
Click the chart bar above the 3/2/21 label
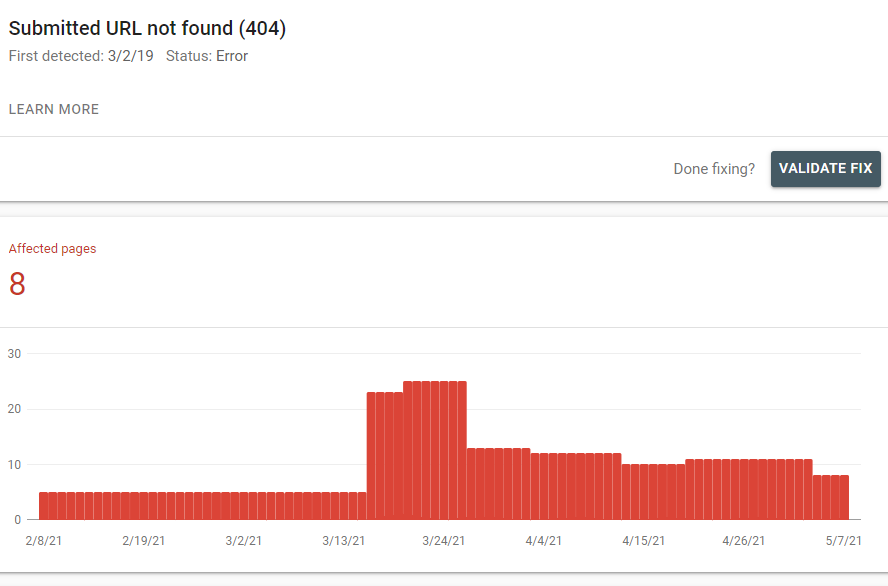(243, 506)
